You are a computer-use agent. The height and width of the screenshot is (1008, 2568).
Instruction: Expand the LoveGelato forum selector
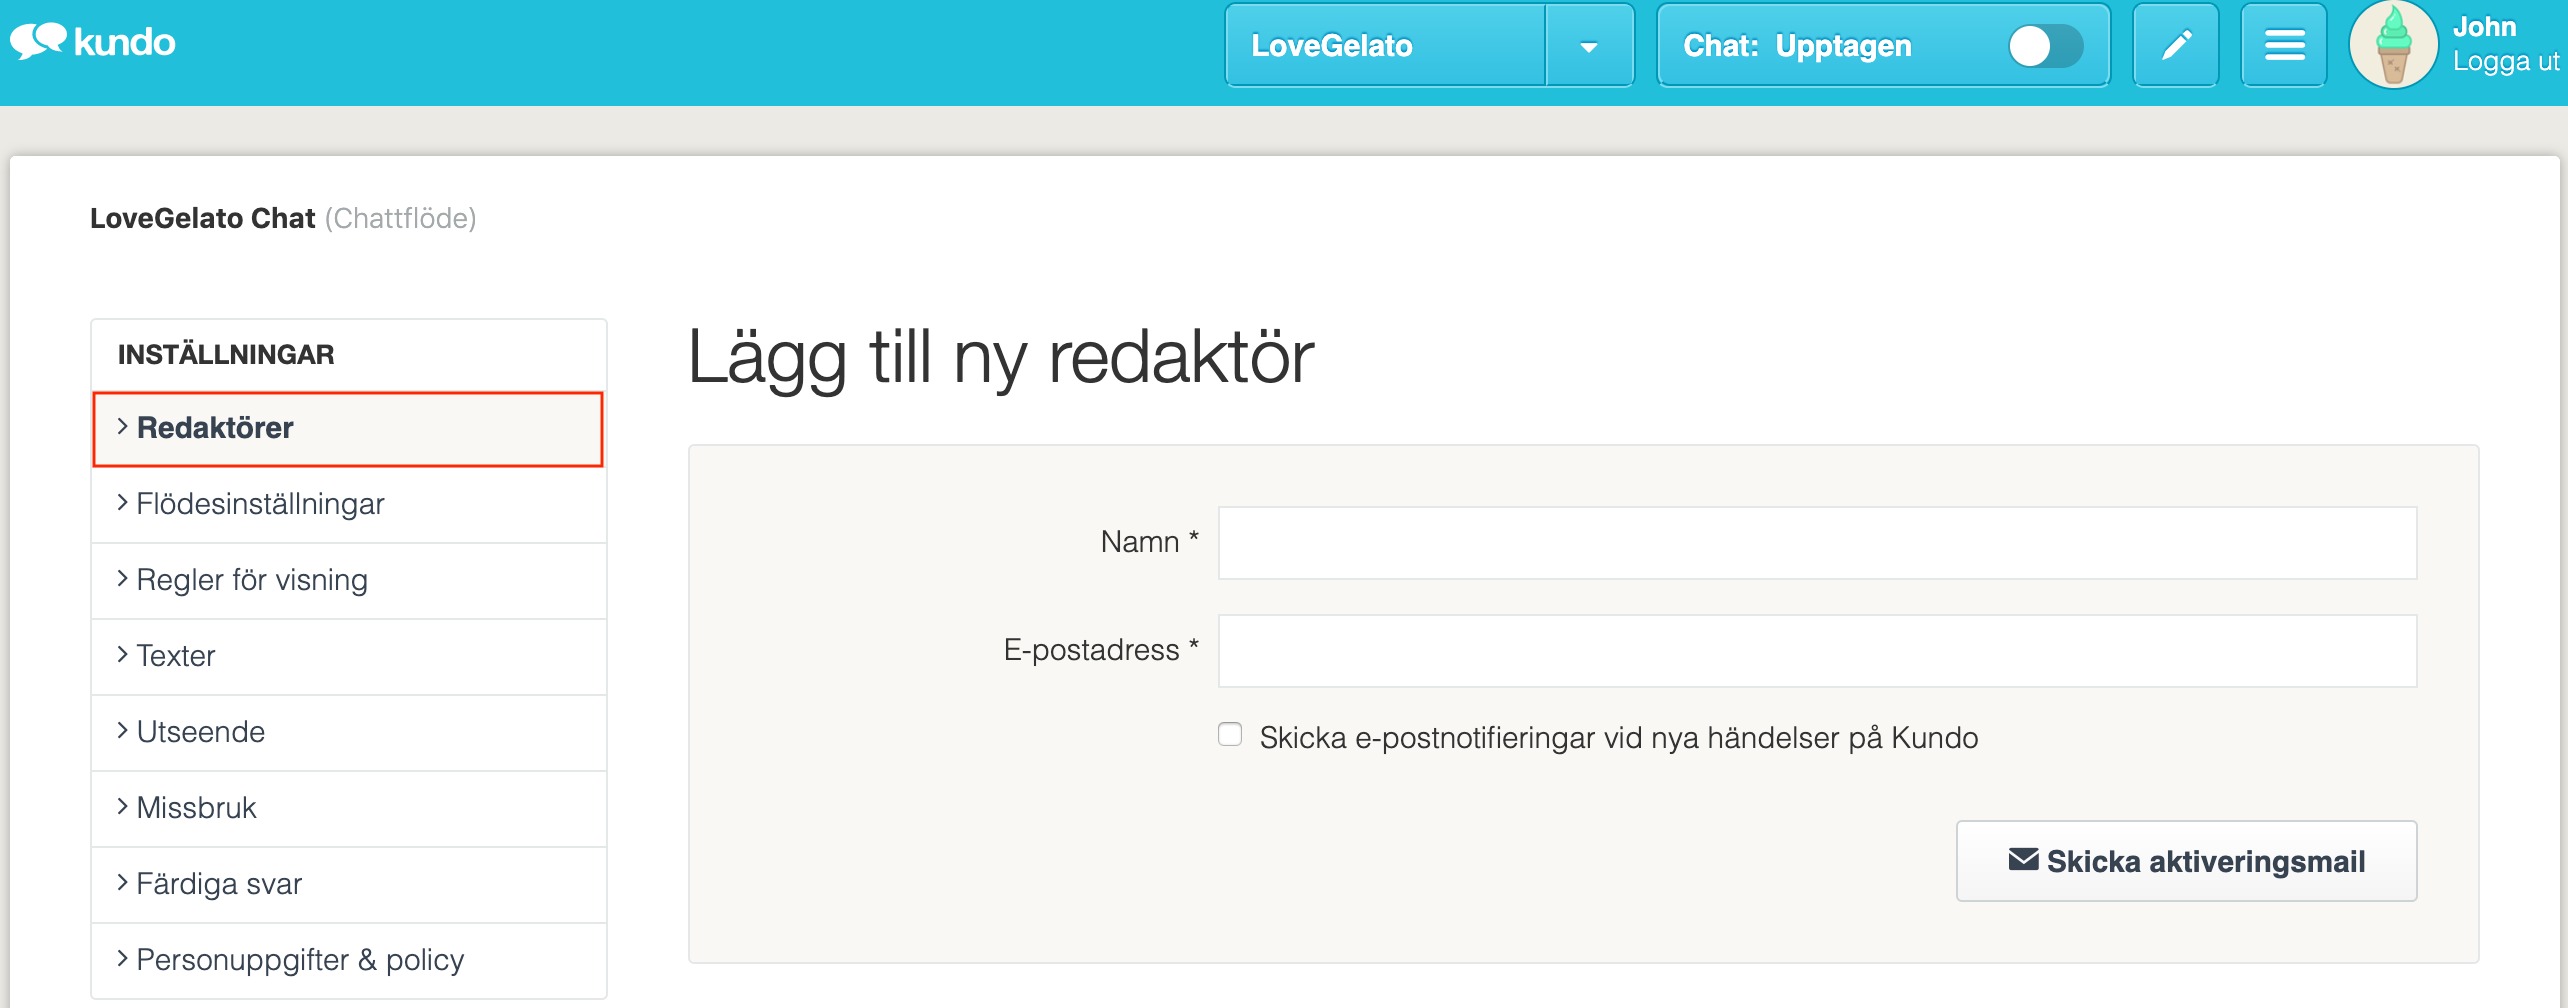pos(1384,46)
